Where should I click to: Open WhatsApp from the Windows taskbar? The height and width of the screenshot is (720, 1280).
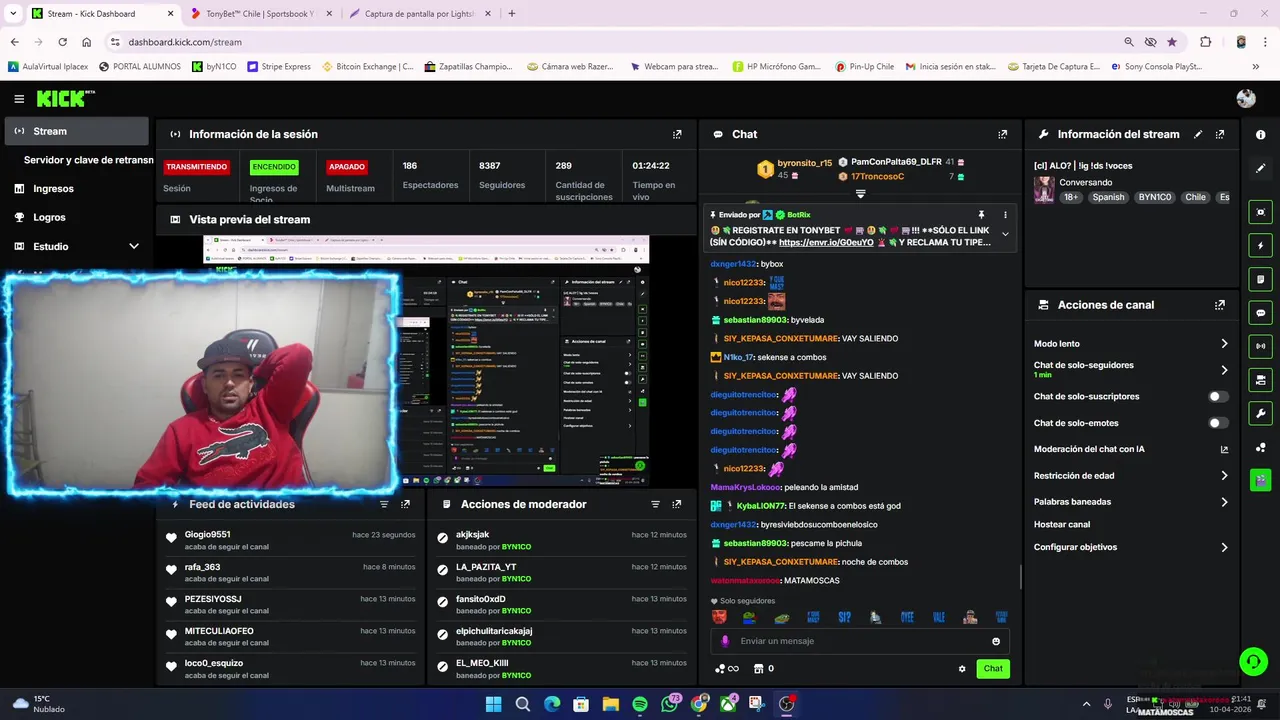(x=669, y=704)
